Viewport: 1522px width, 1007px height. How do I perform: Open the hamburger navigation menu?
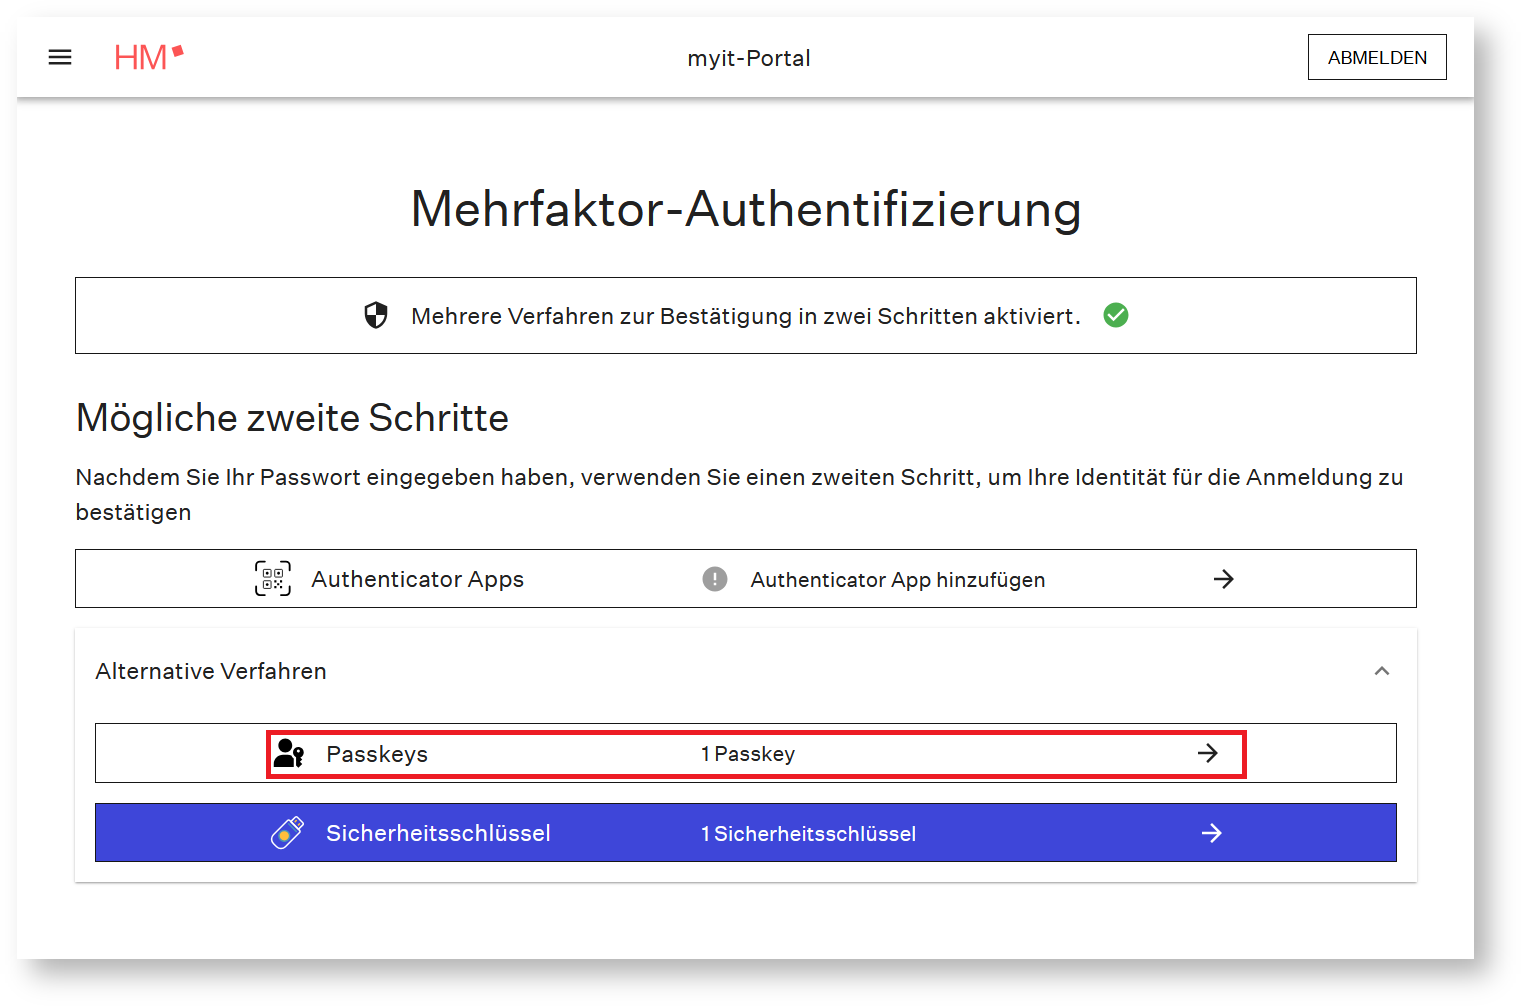click(x=60, y=58)
